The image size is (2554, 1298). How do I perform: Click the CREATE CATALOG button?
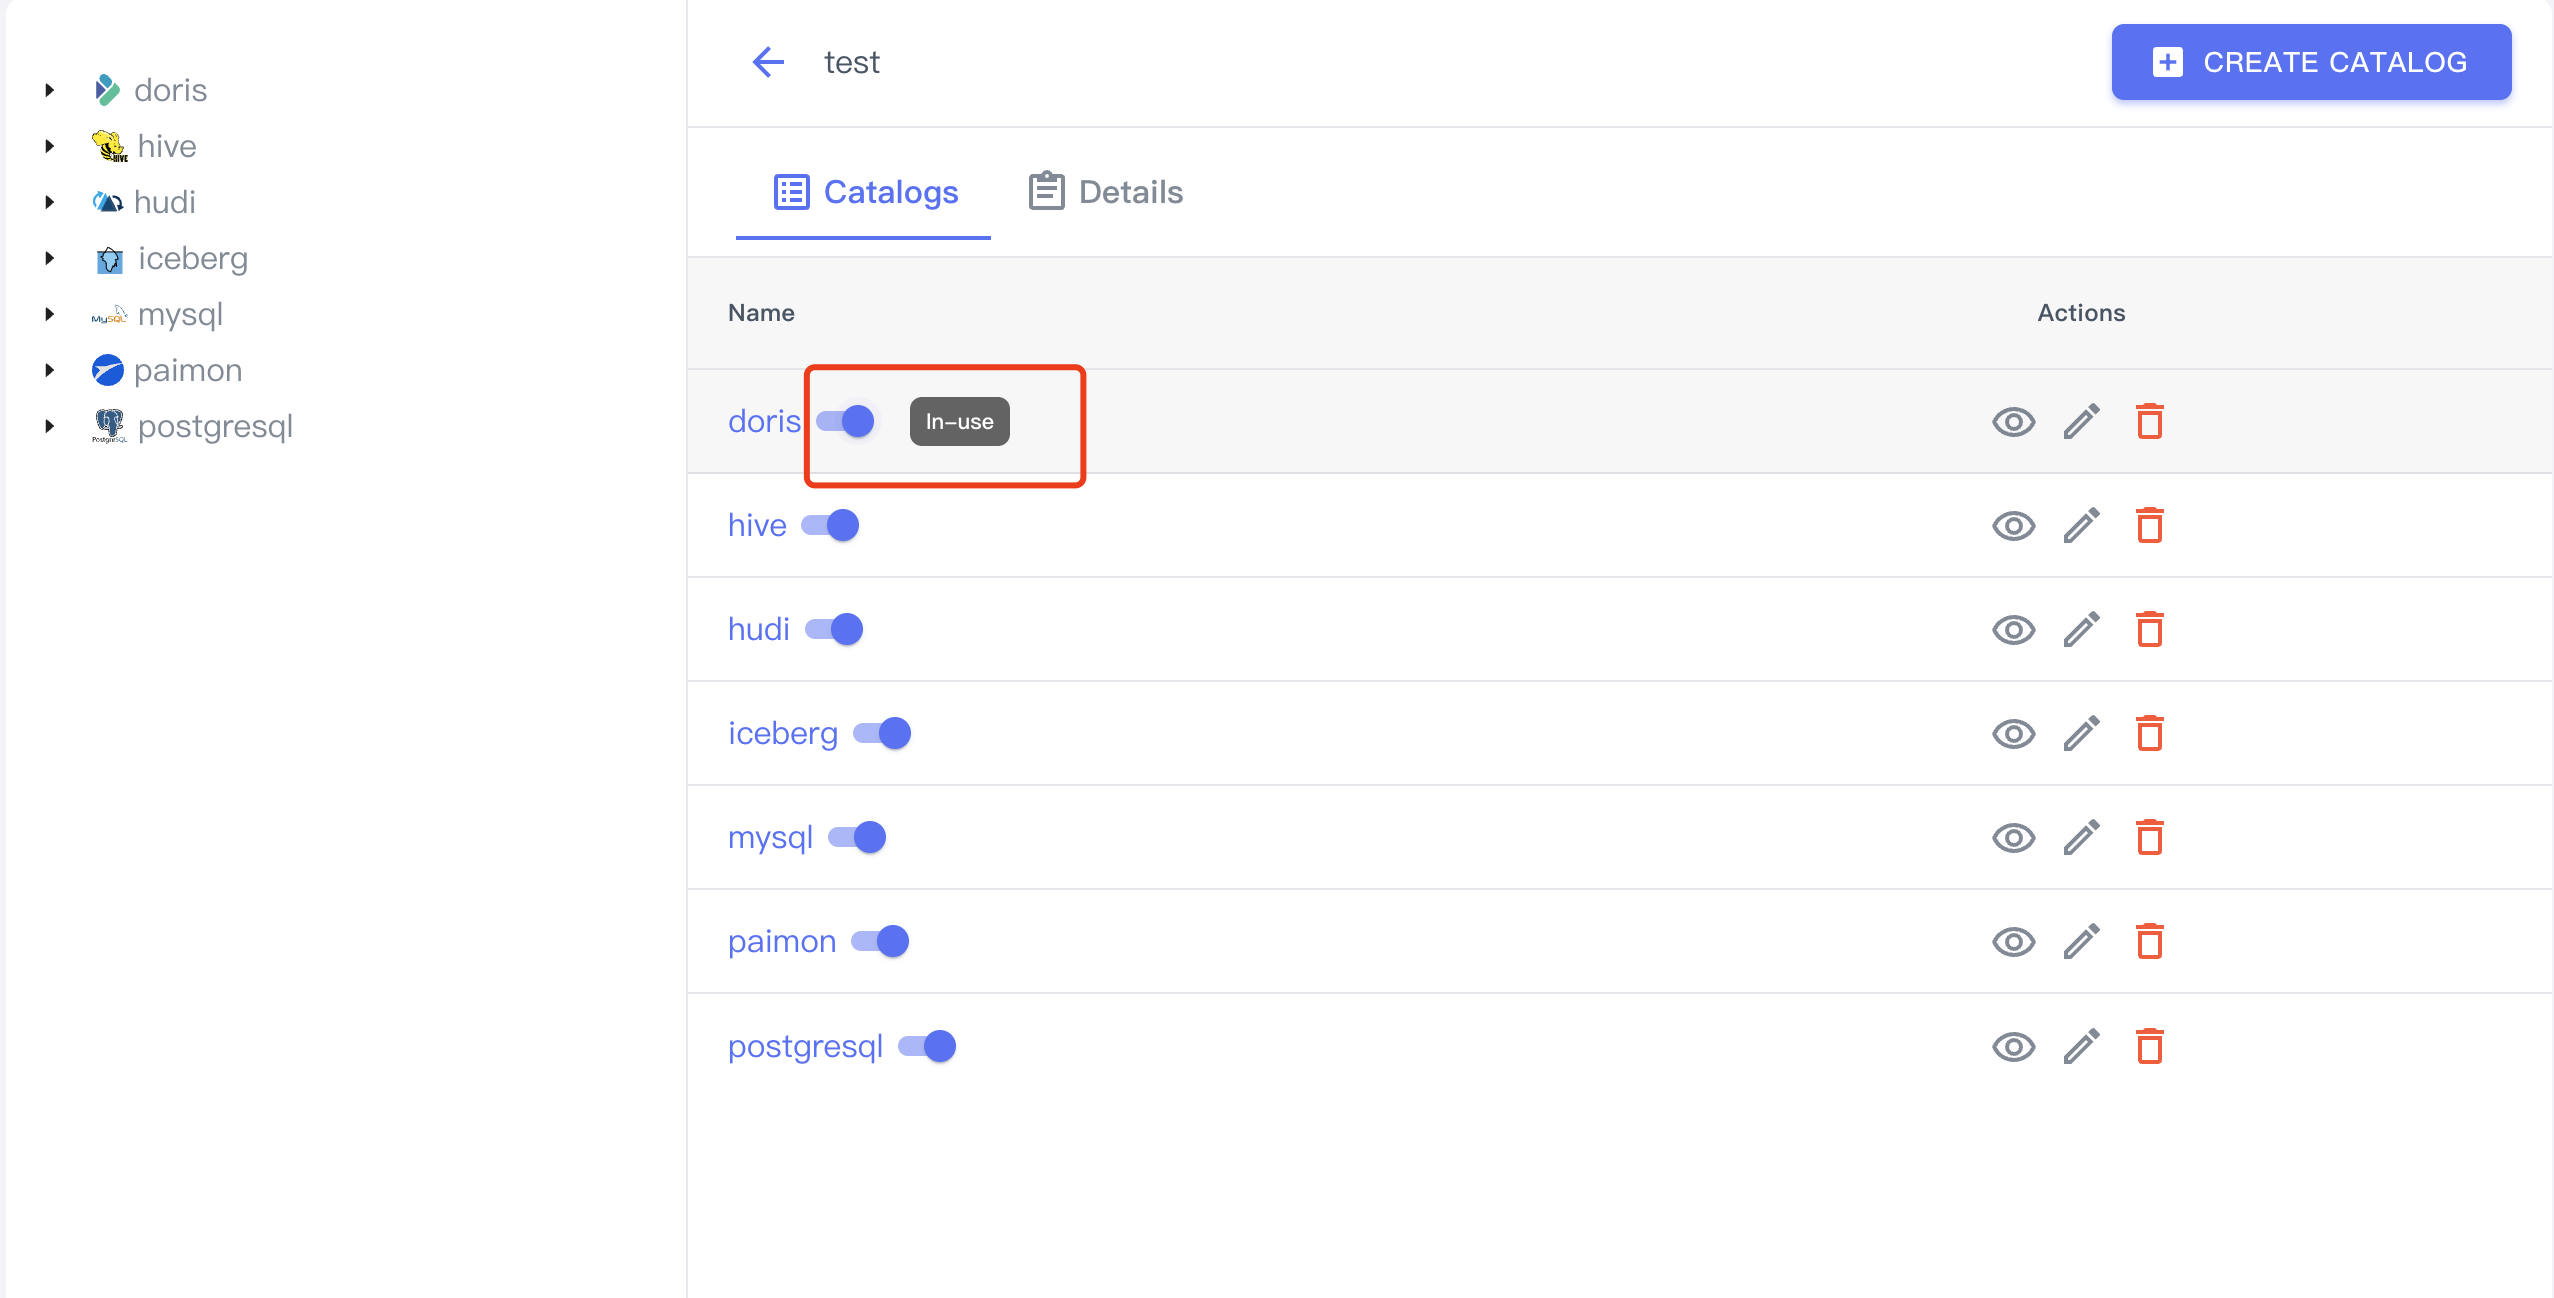(2311, 62)
